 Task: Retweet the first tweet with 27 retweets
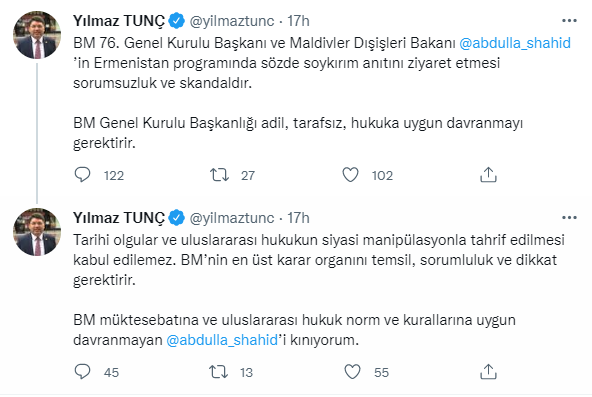(219, 175)
